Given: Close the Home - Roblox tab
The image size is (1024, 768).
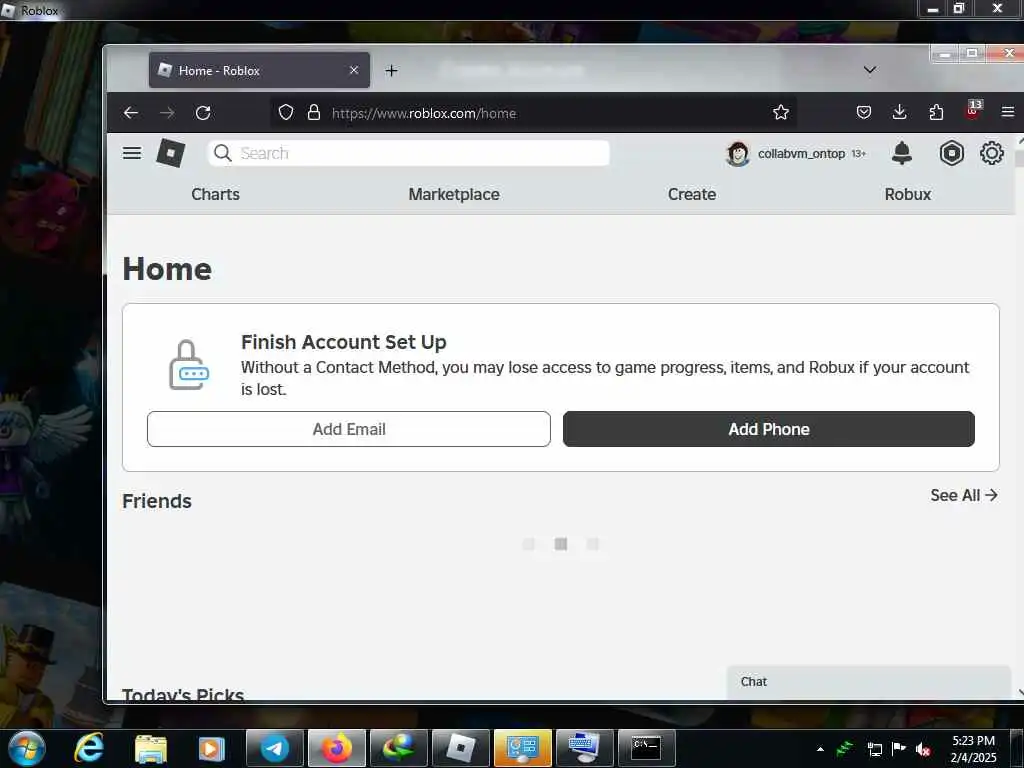Looking at the screenshot, I should point(353,70).
